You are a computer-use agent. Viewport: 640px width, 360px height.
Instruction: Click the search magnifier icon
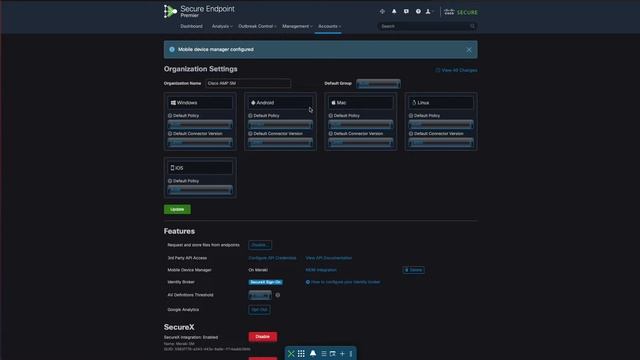pyautogui.click(x=472, y=26)
